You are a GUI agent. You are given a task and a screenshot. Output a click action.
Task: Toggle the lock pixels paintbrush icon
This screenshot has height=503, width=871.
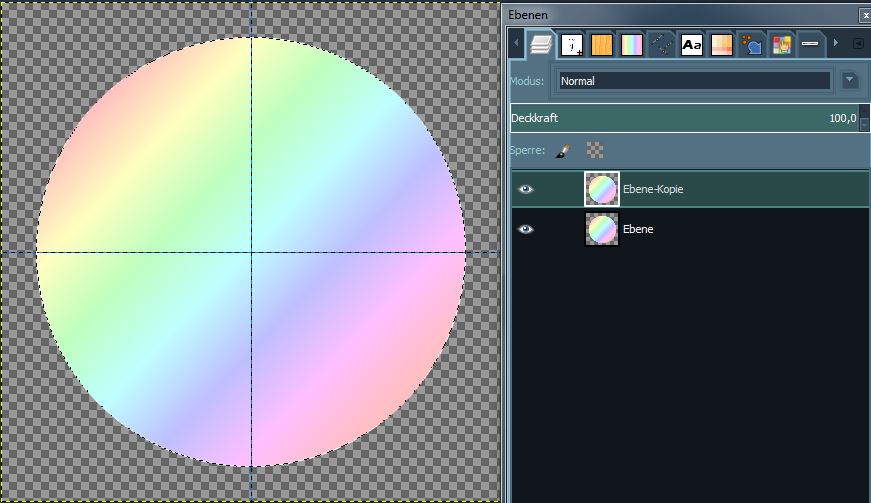coord(563,150)
